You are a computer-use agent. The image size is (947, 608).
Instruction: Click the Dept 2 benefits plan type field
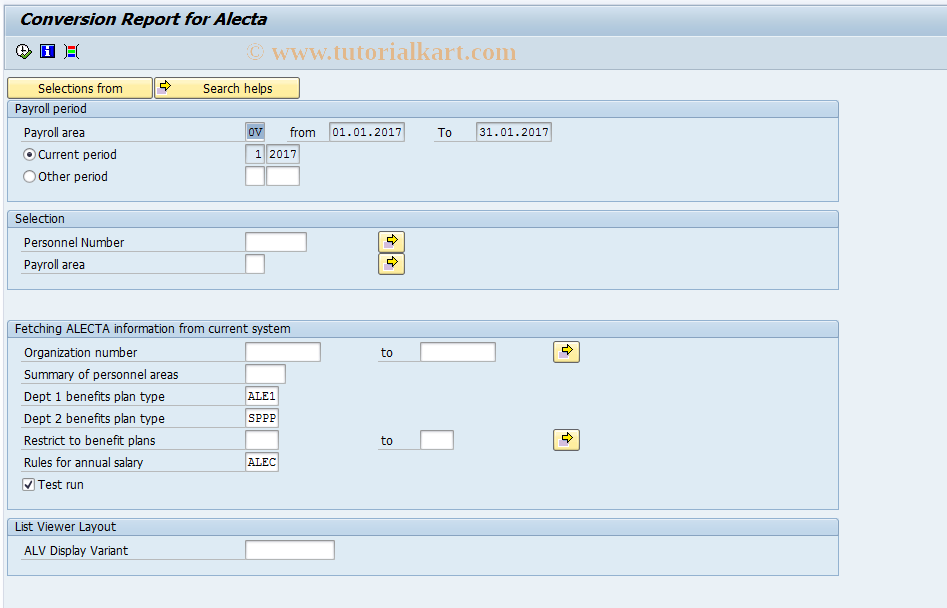[x=262, y=418]
